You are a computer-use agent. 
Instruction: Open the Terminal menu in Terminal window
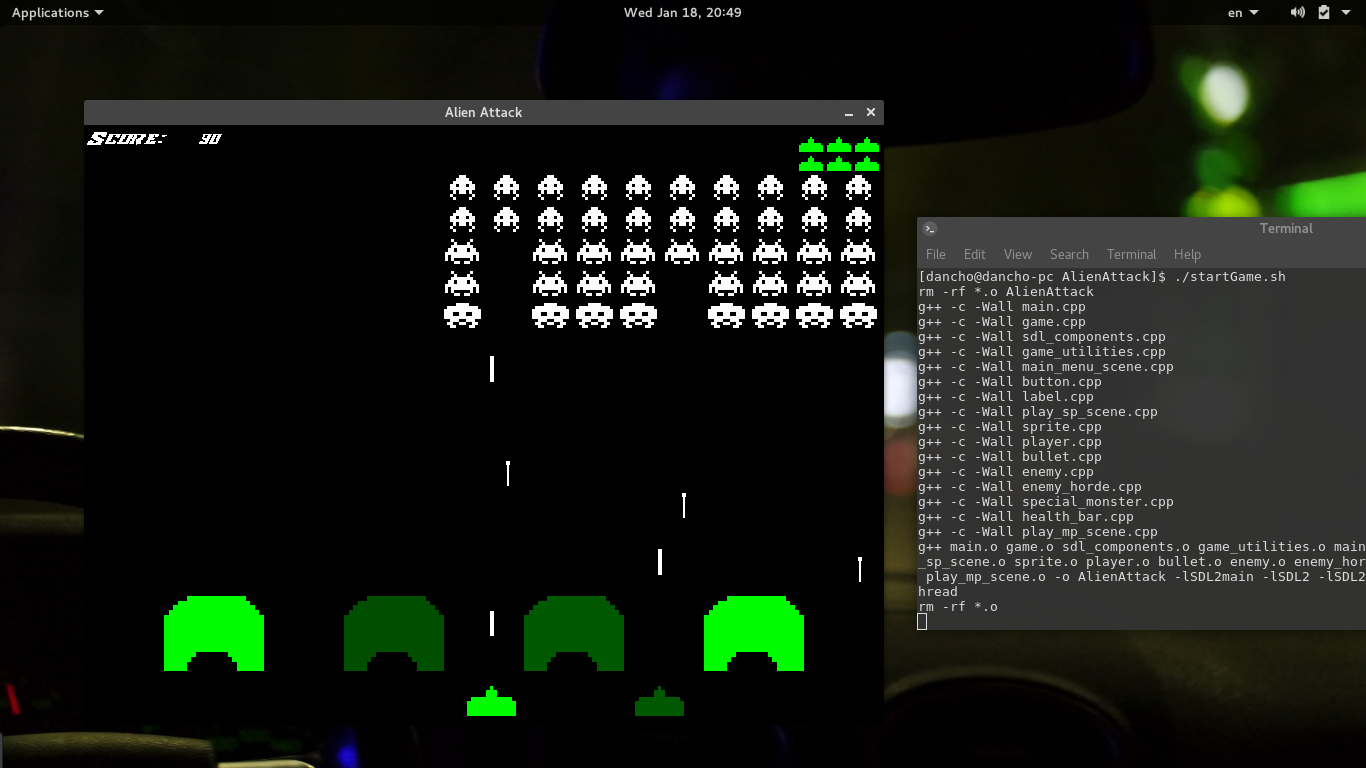(x=1131, y=254)
